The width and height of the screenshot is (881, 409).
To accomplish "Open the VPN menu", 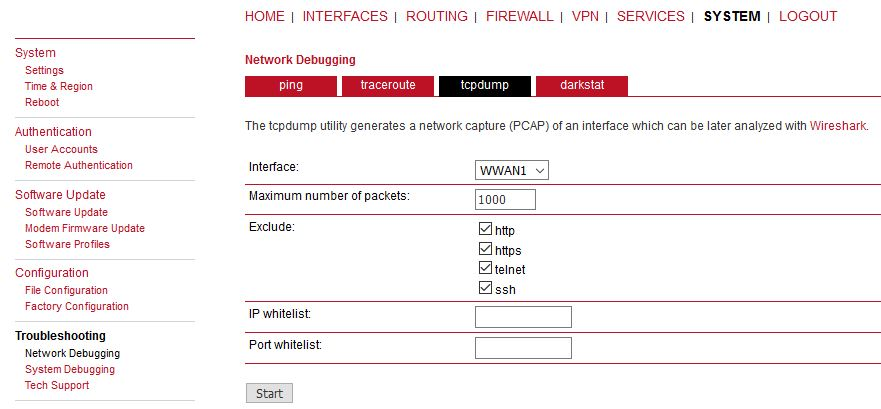I will (x=587, y=16).
